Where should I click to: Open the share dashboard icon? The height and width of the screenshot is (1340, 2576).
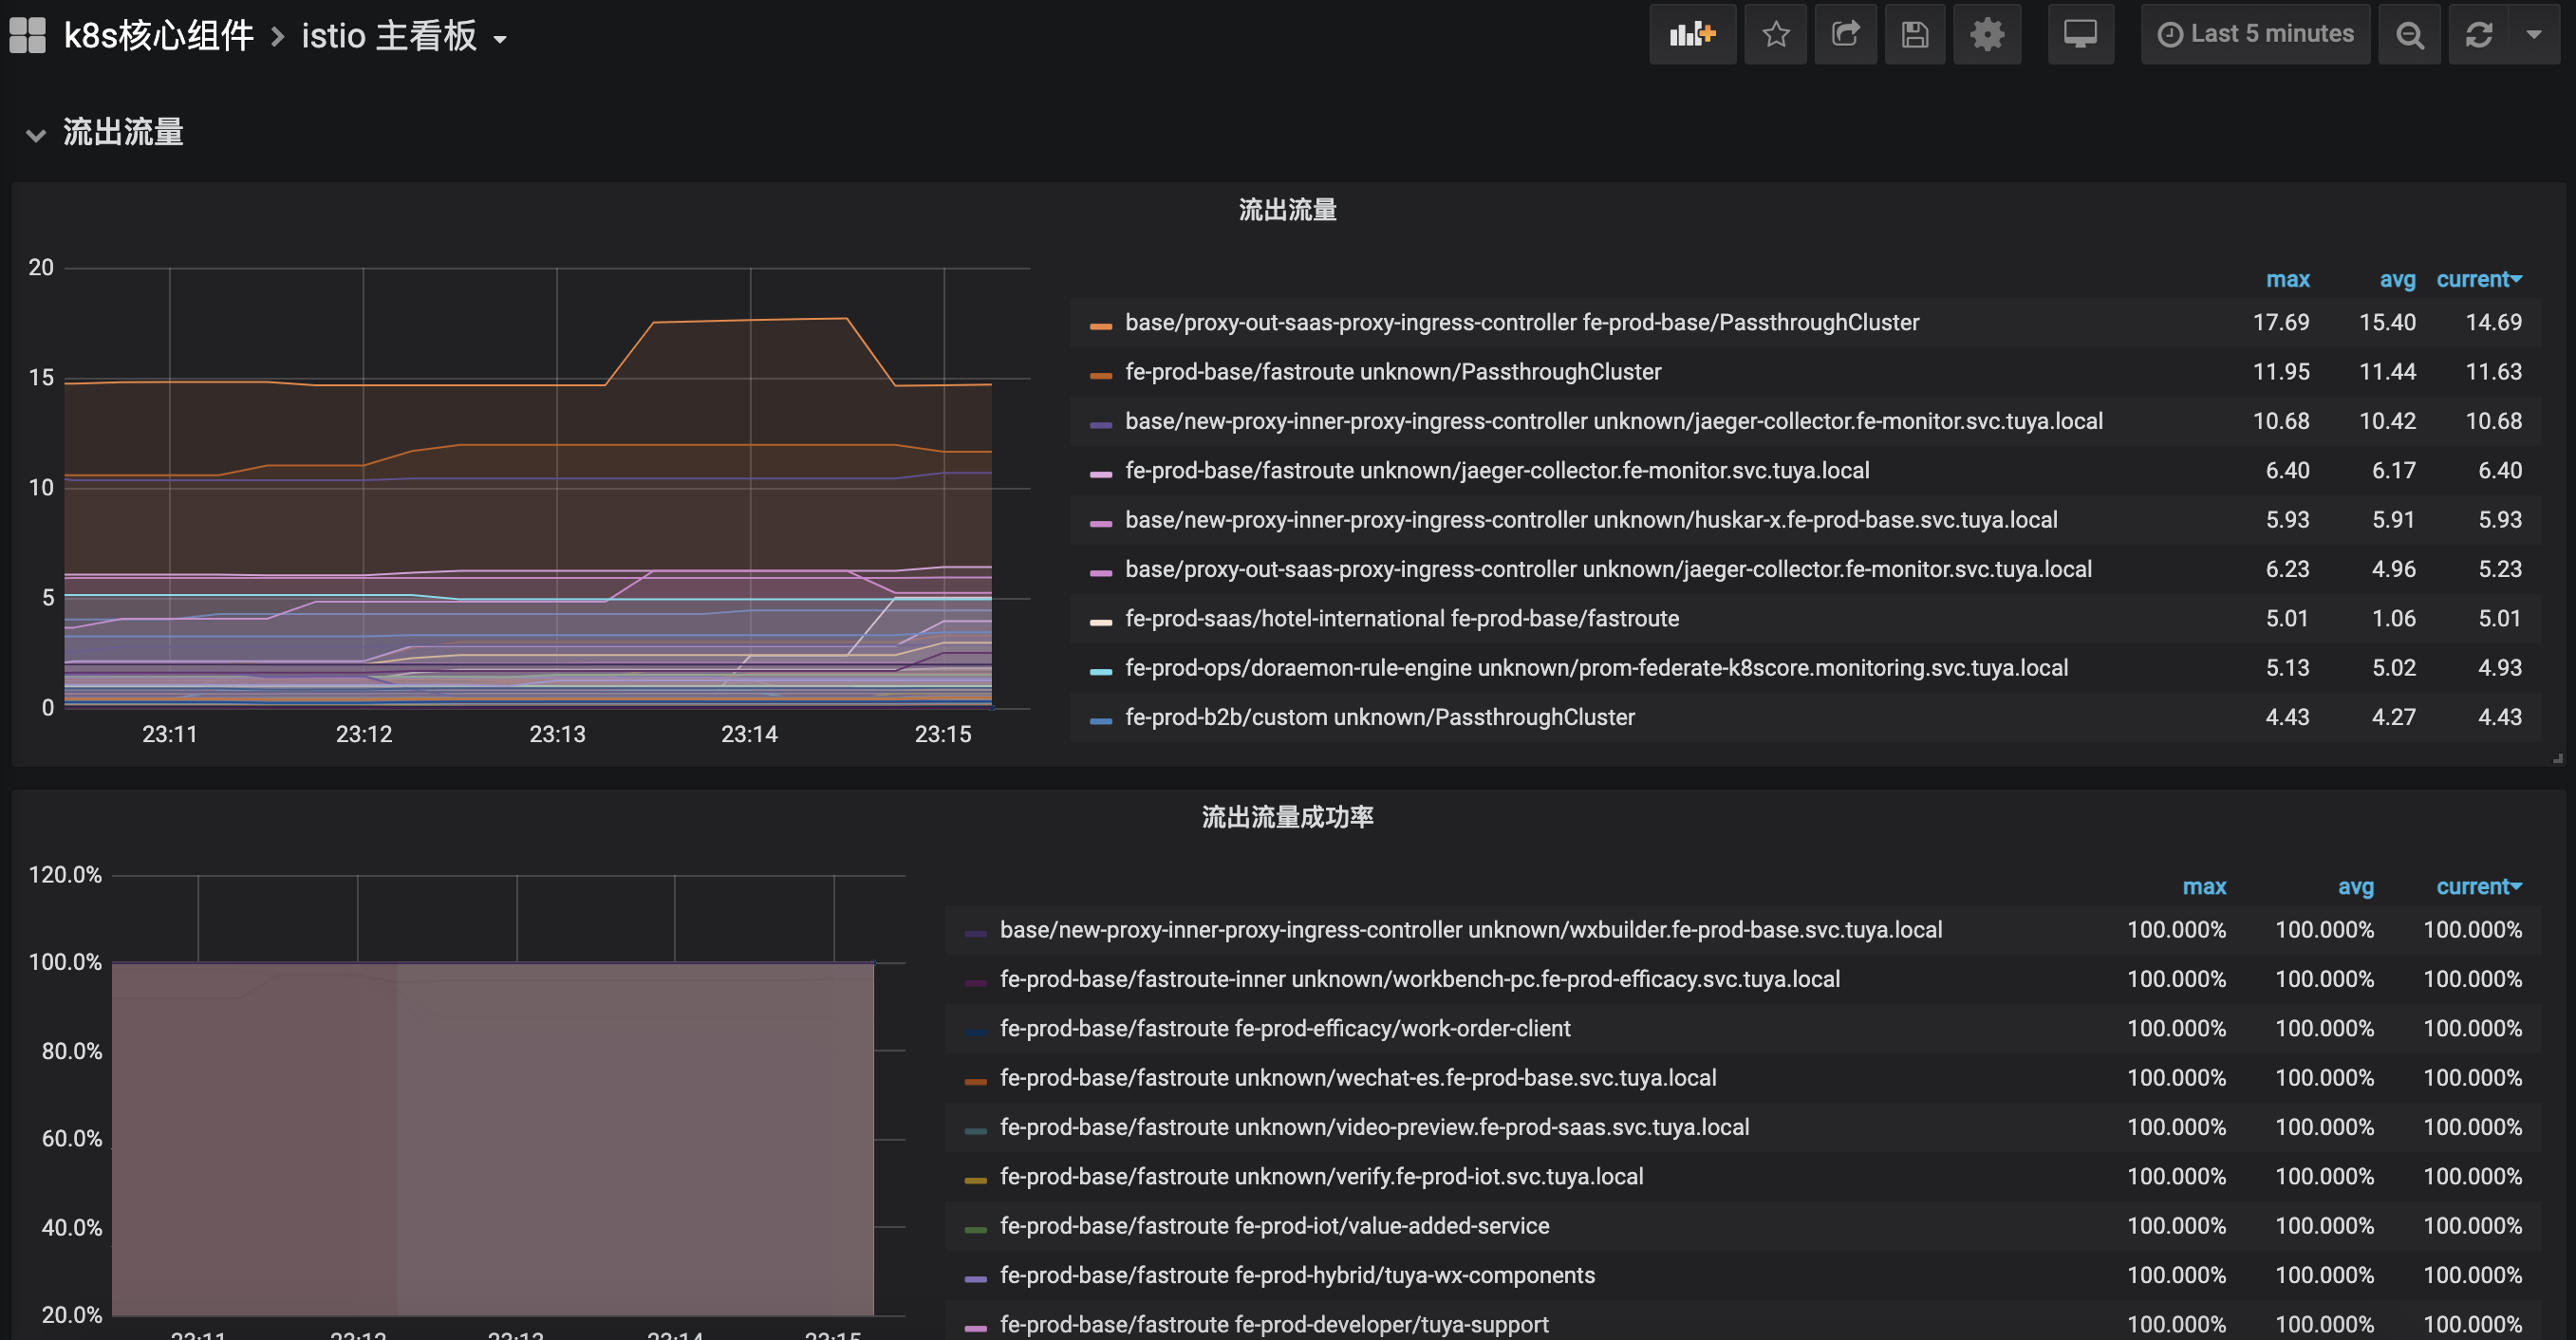pyautogui.click(x=1845, y=35)
